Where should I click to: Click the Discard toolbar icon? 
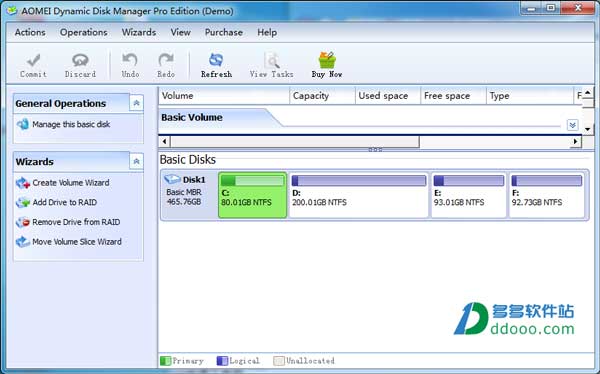[80, 60]
